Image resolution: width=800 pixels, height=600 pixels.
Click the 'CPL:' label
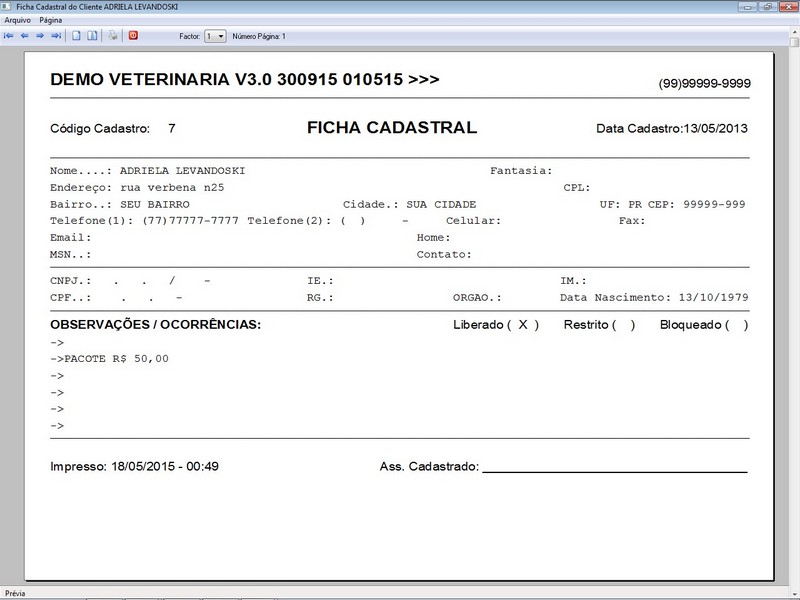point(577,187)
